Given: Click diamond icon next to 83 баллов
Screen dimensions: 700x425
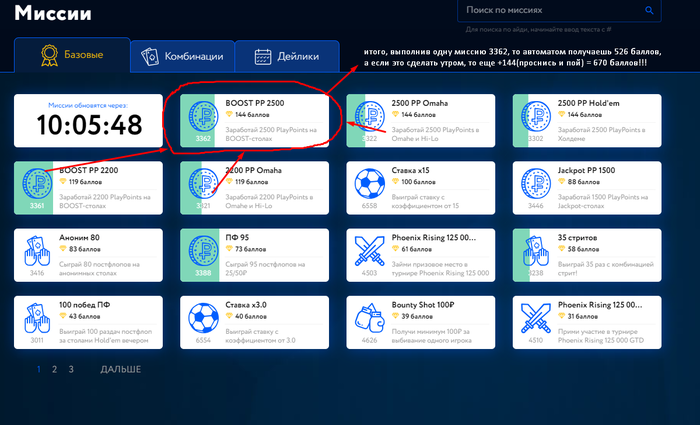Looking at the screenshot, I should click(63, 249).
